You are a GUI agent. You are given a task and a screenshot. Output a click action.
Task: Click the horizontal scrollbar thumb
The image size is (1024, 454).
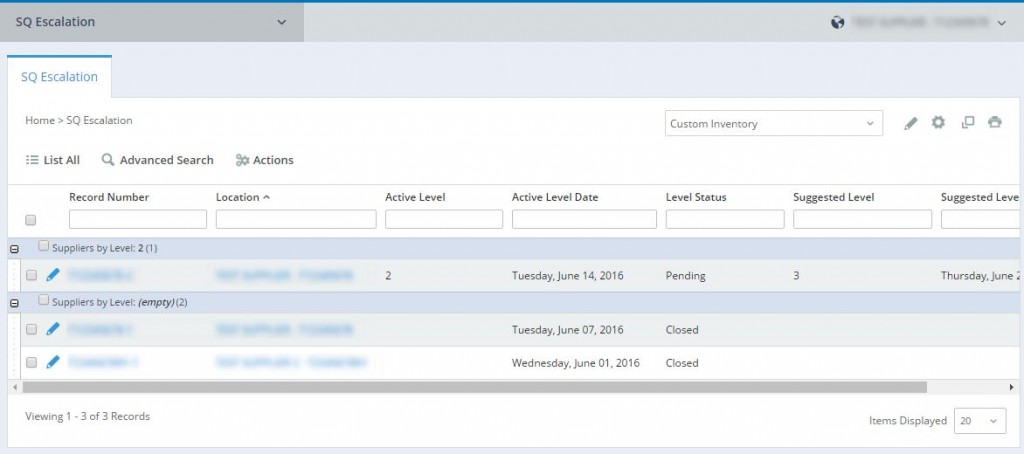click(475, 387)
